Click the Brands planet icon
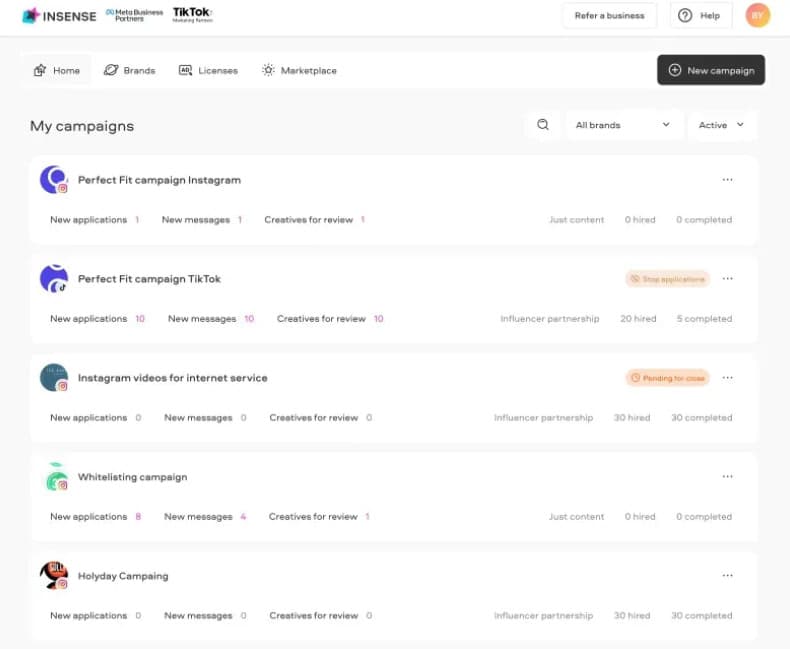The height and width of the screenshot is (649, 790). [111, 70]
